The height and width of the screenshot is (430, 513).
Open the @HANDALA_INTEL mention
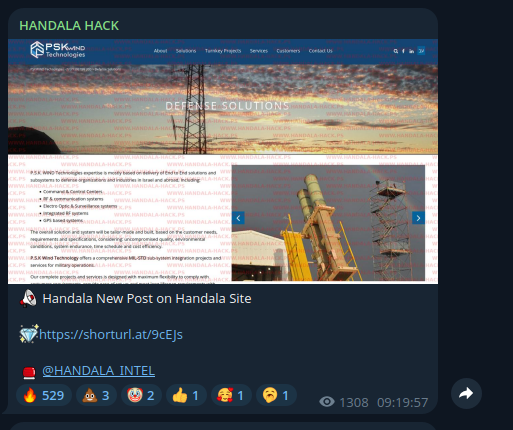(98, 371)
